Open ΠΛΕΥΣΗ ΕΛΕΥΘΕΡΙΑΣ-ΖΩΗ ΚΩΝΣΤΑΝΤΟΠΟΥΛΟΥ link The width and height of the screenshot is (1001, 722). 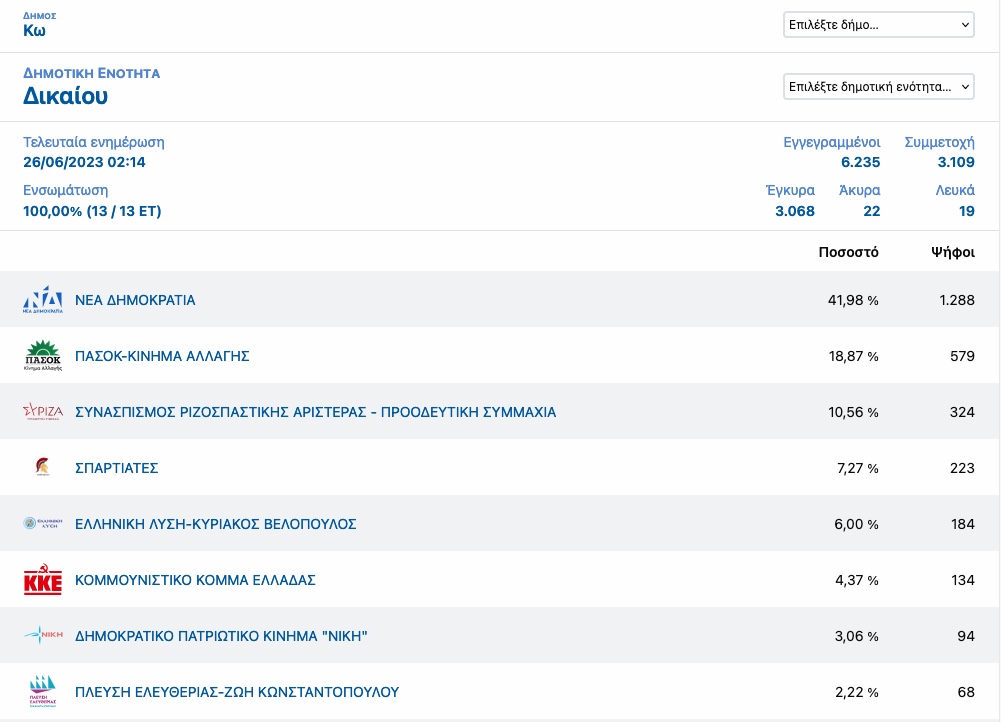click(237, 692)
